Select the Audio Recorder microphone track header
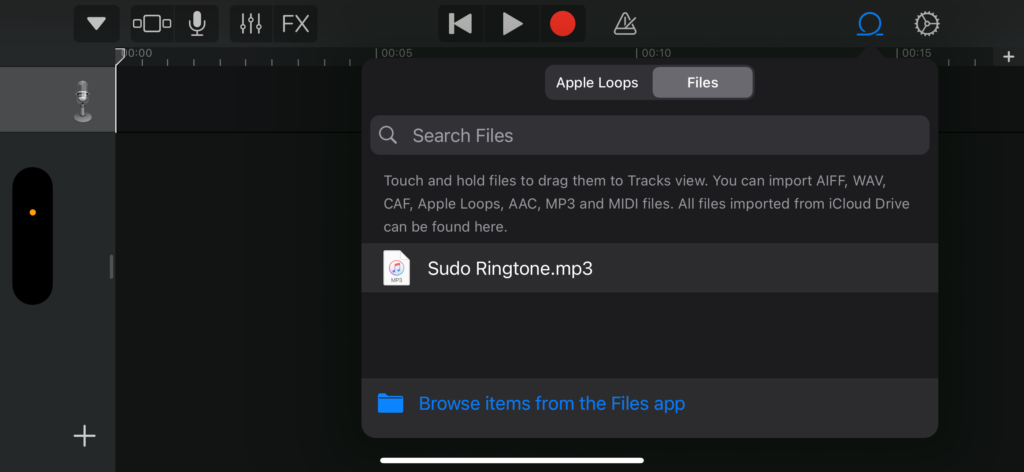 [57, 100]
